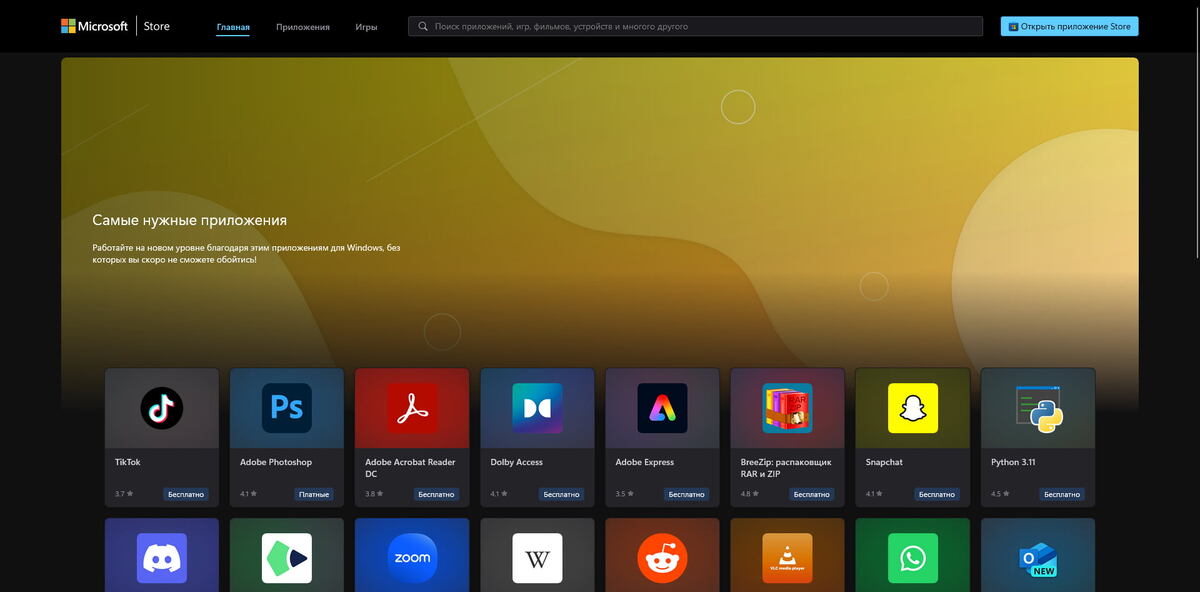Click the Microsoft logo in header

(x=94, y=26)
